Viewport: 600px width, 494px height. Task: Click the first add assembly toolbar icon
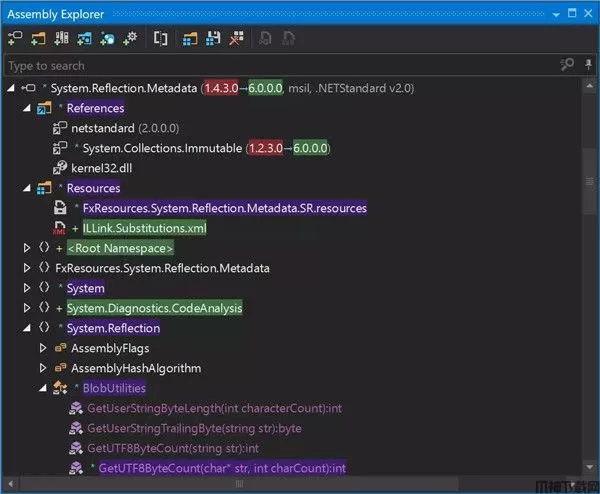[x=15, y=39]
